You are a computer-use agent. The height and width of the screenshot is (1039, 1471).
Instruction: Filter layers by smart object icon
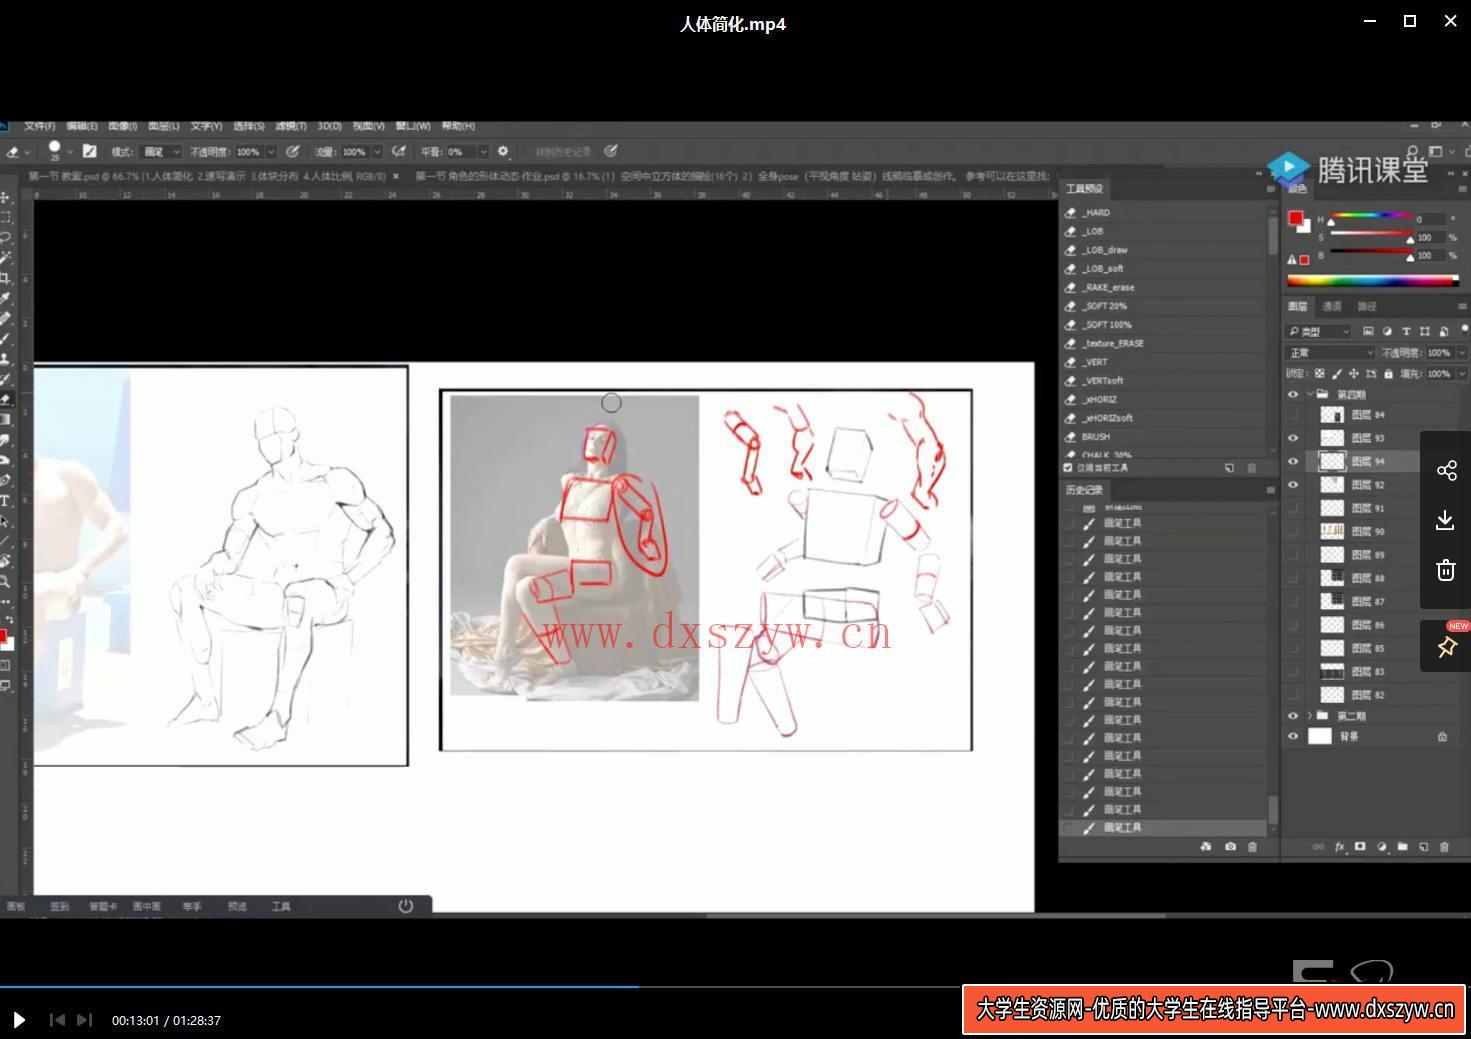coord(1443,331)
